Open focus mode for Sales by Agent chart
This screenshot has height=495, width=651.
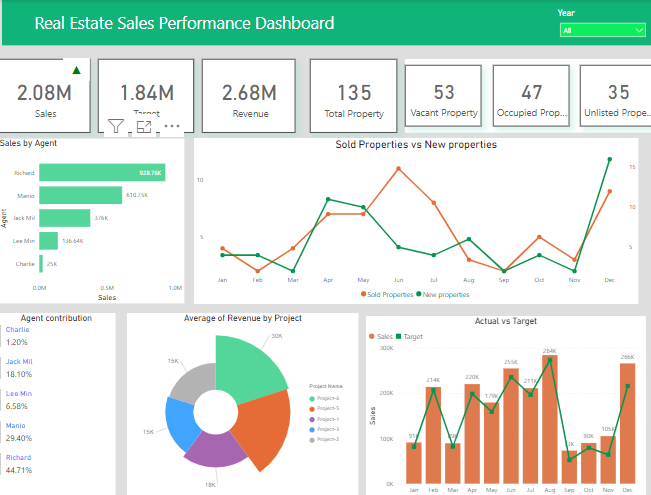pyautogui.click(x=144, y=127)
